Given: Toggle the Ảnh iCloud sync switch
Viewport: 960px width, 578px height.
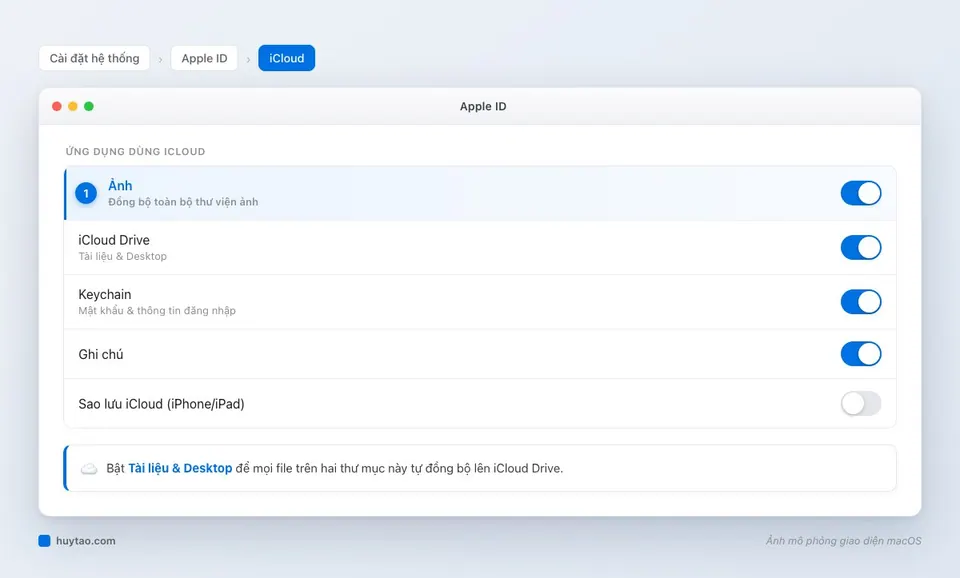Looking at the screenshot, I should click(860, 193).
